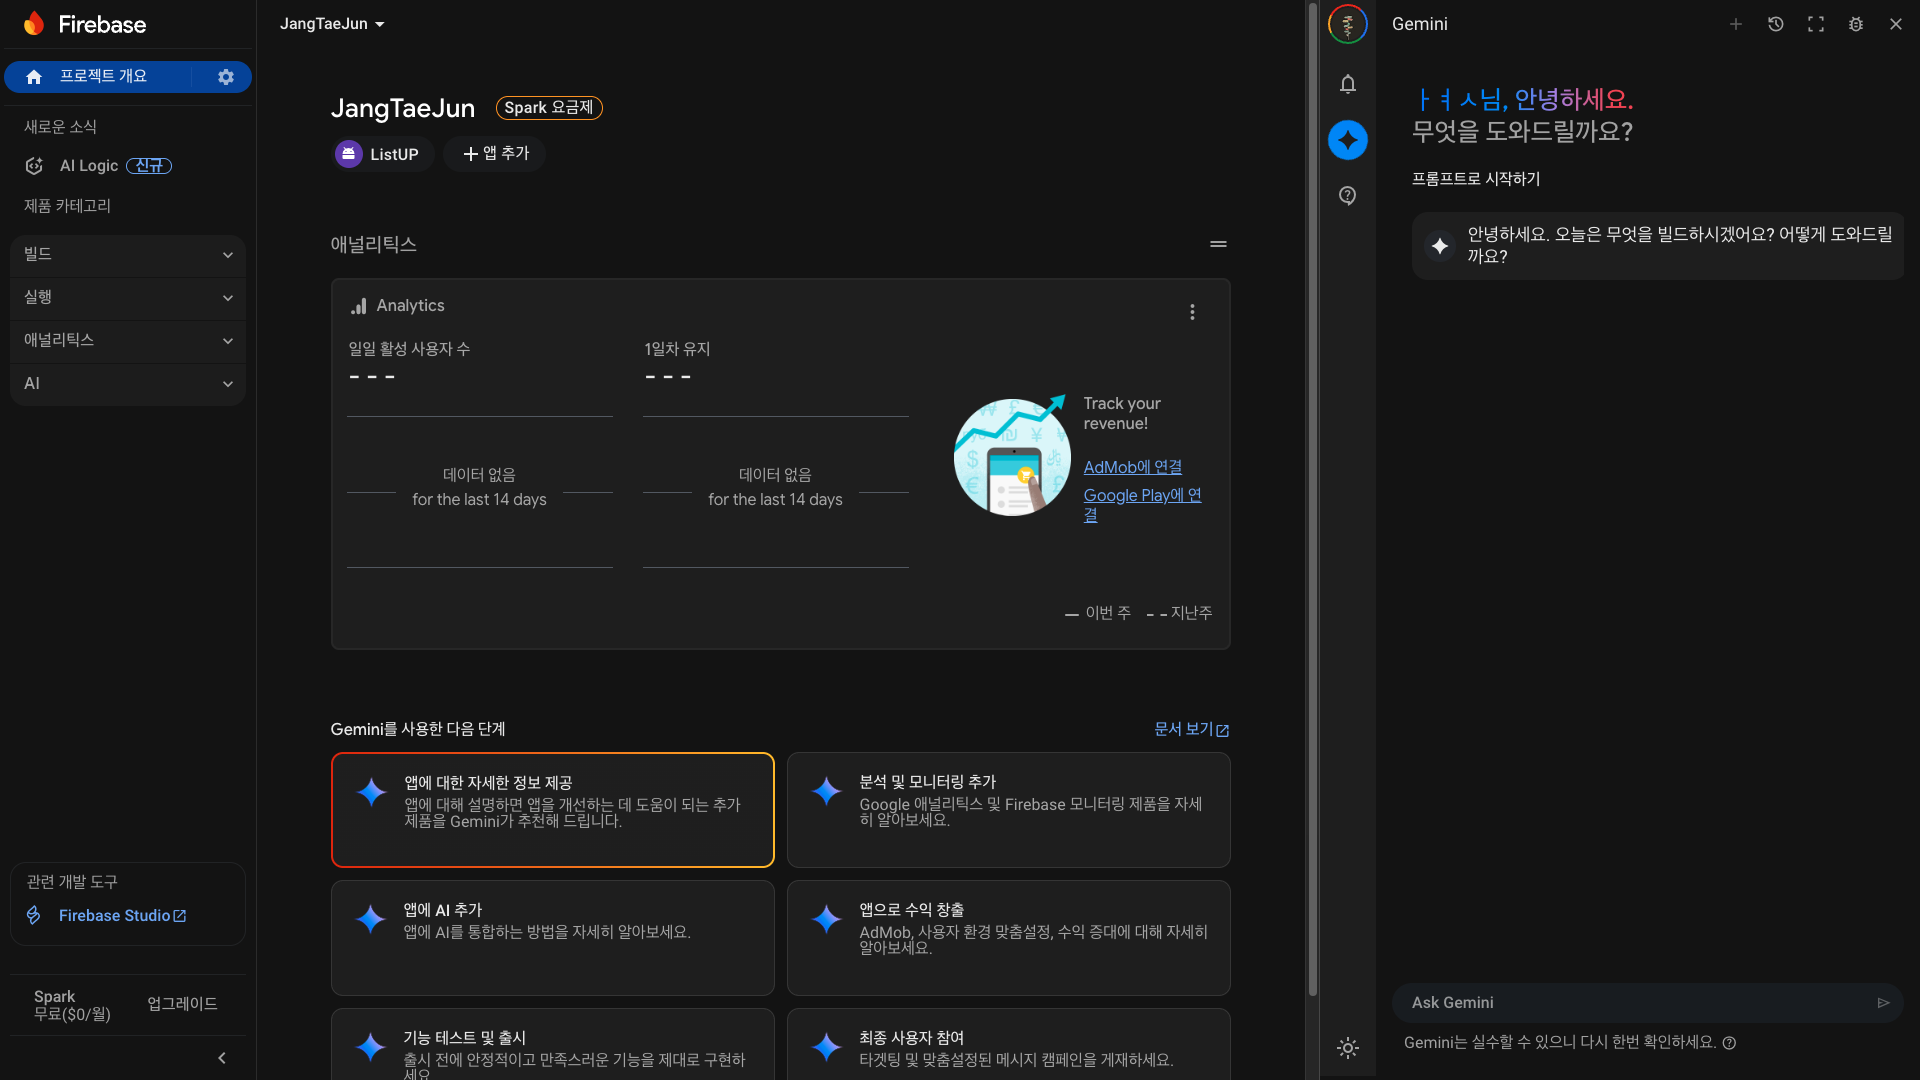Collapse the analytics section handle
1920x1080 pixels.
tap(1218, 244)
